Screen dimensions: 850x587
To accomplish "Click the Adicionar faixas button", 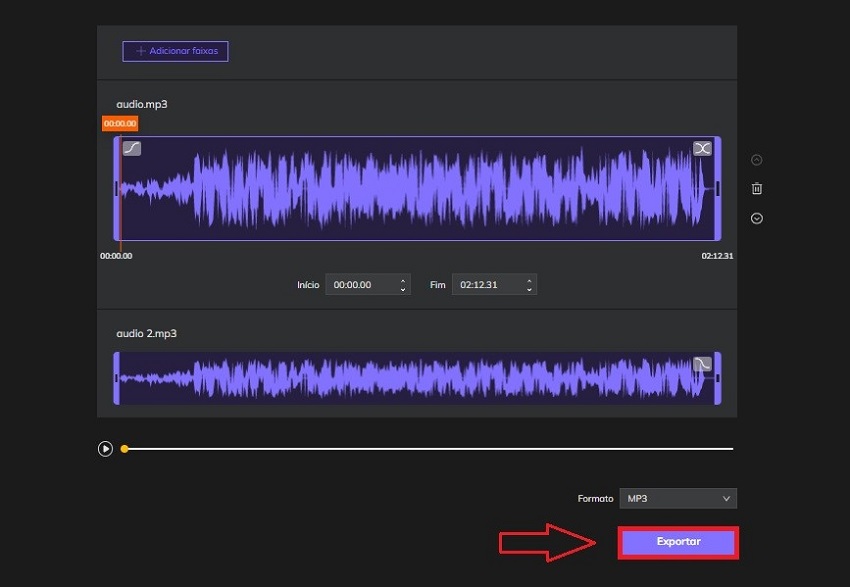I will click(x=175, y=51).
